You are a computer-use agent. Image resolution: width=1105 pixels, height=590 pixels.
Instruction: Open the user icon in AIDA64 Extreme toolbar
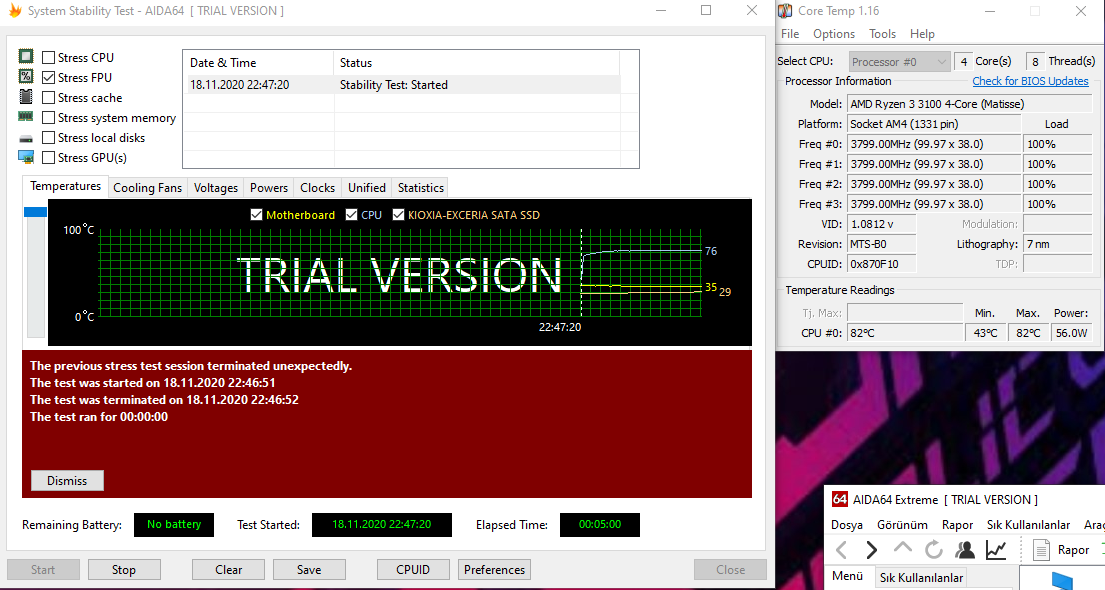[x=965, y=550]
